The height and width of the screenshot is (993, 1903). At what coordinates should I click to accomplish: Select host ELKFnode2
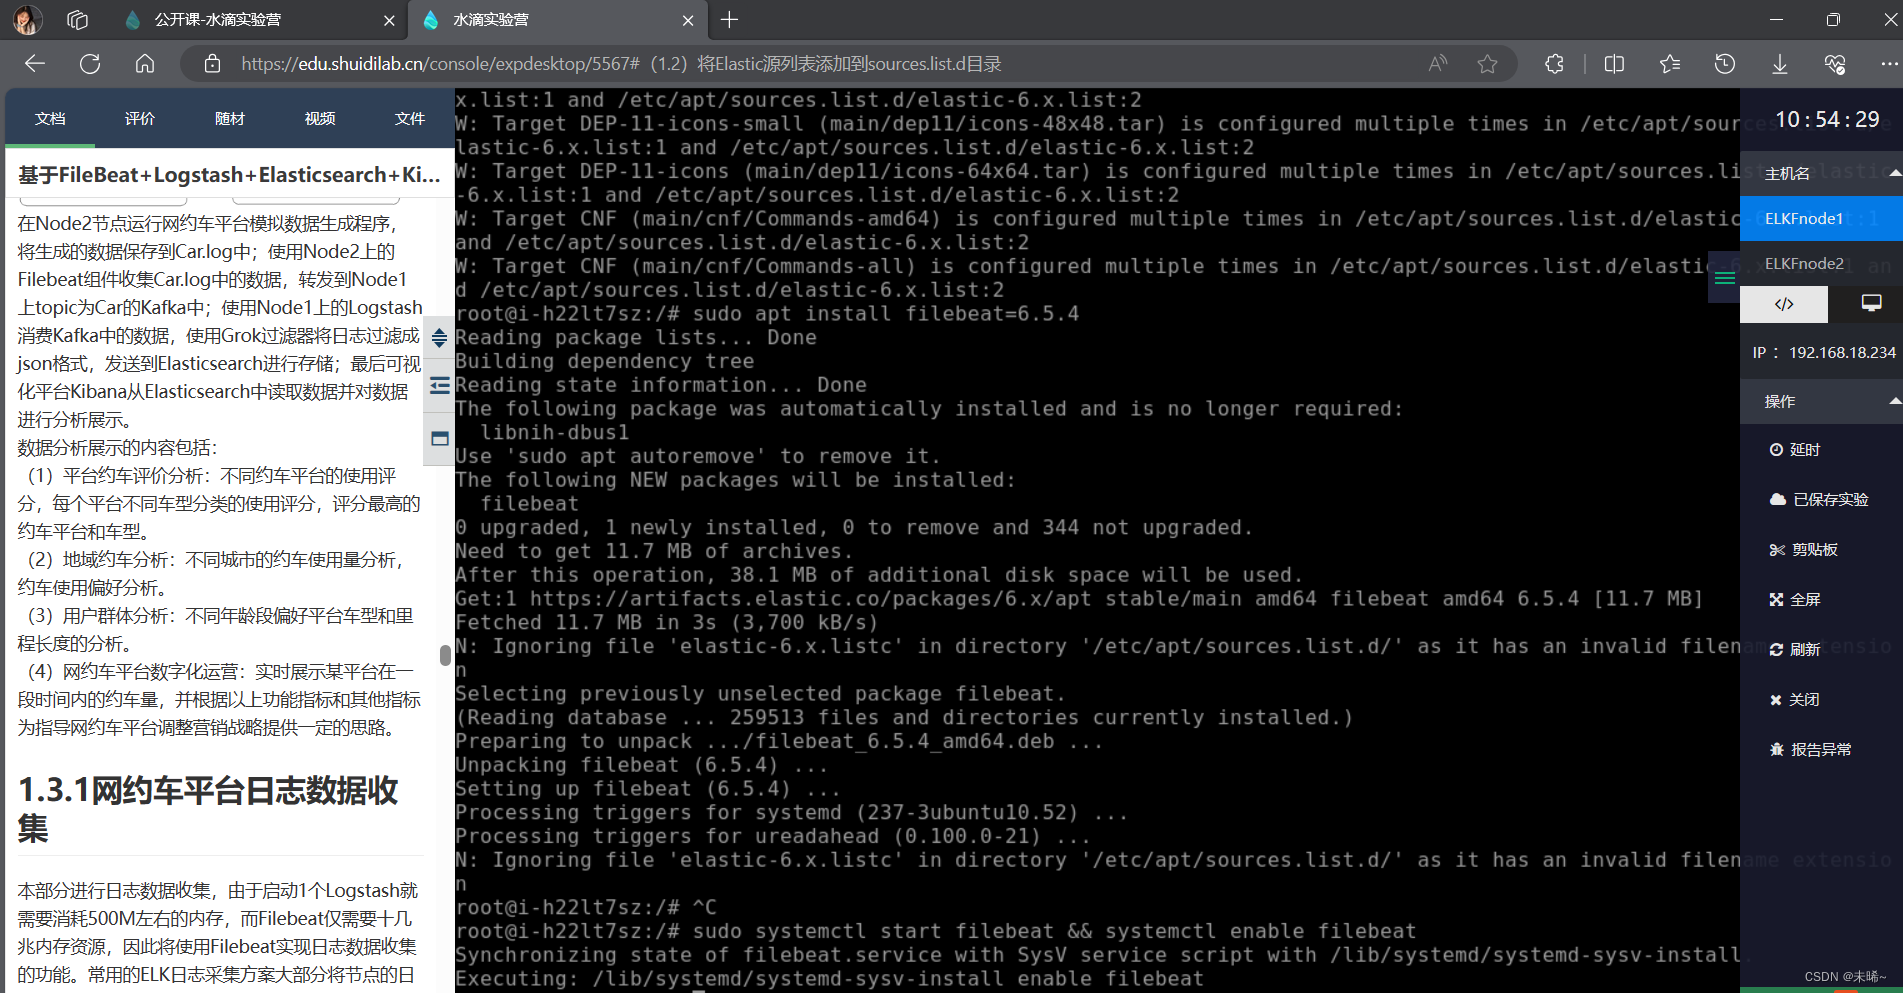click(1821, 263)
